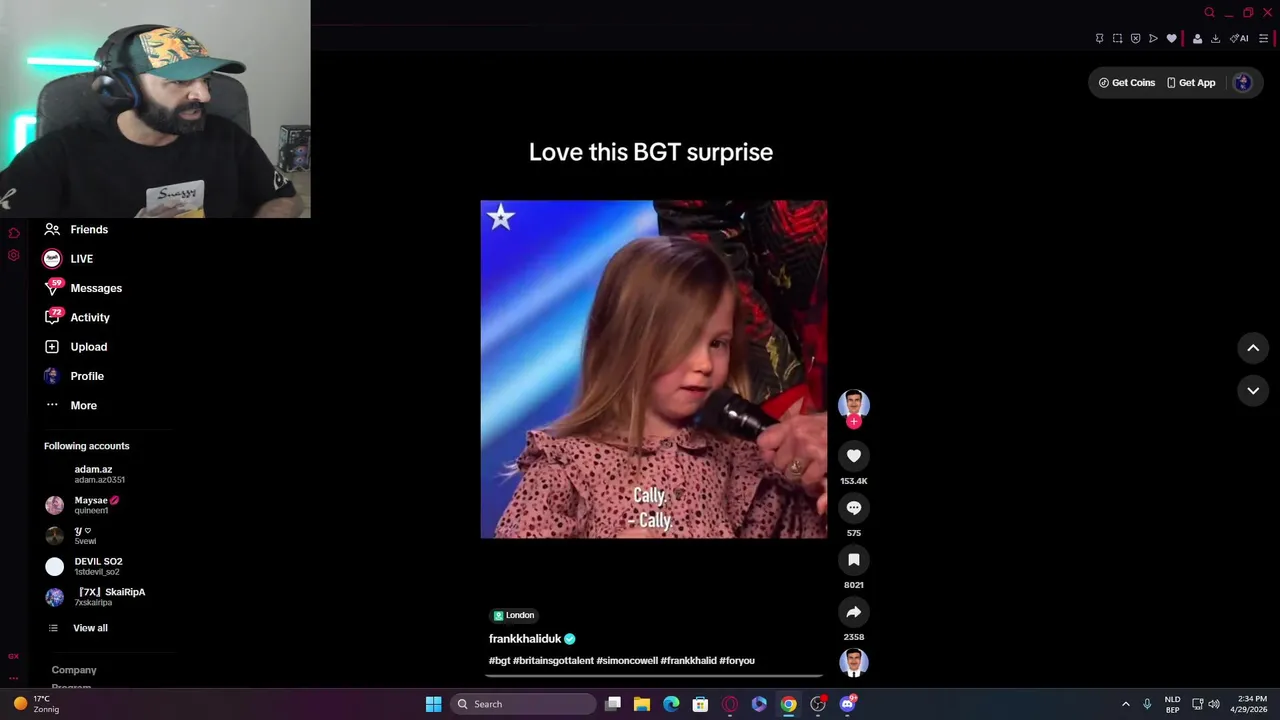1280x720 pixels.
Task: Click the #foryou hashtag
Action: click(737, 661)
